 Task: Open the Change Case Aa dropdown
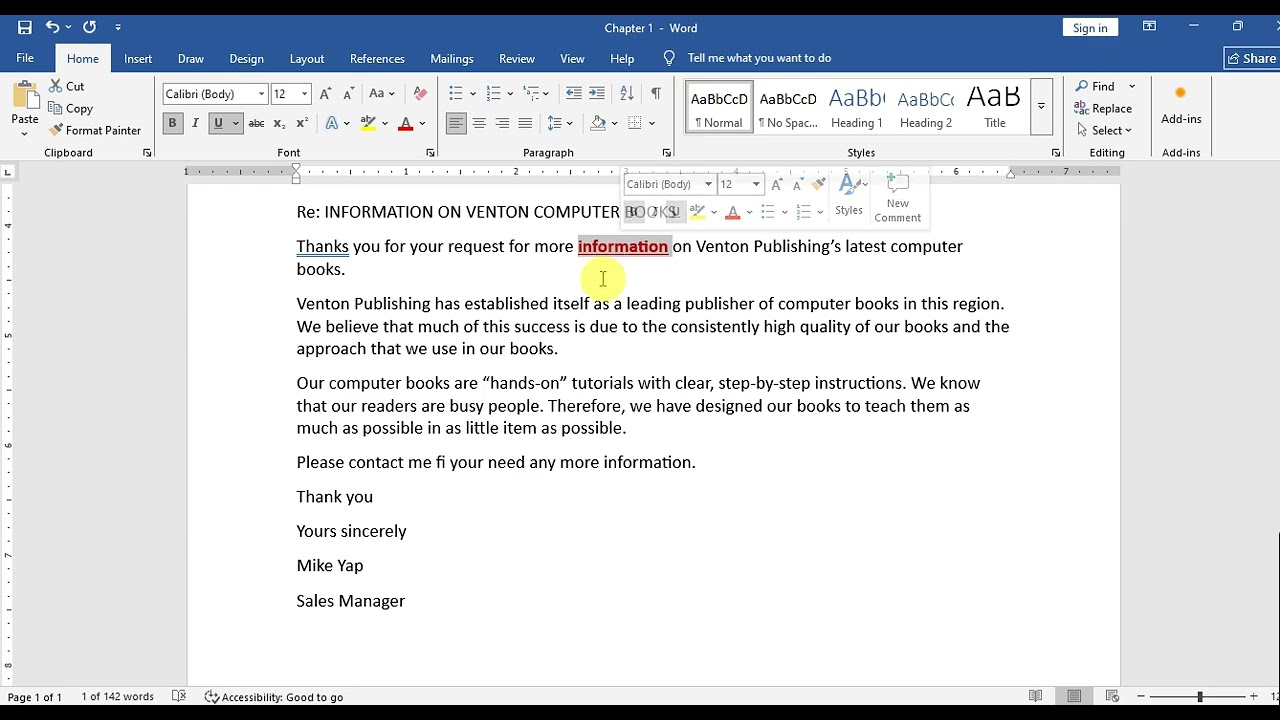click(x=382, y=94)
